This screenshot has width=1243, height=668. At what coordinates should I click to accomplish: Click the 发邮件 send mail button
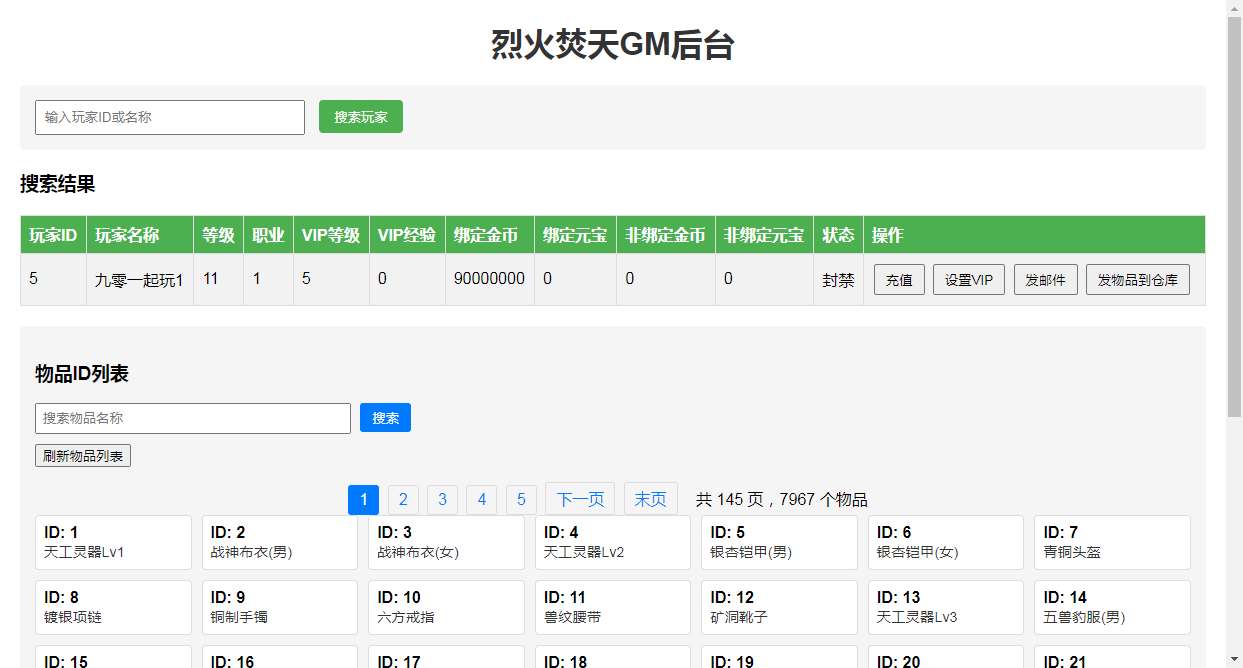(x=1045, y=280)
